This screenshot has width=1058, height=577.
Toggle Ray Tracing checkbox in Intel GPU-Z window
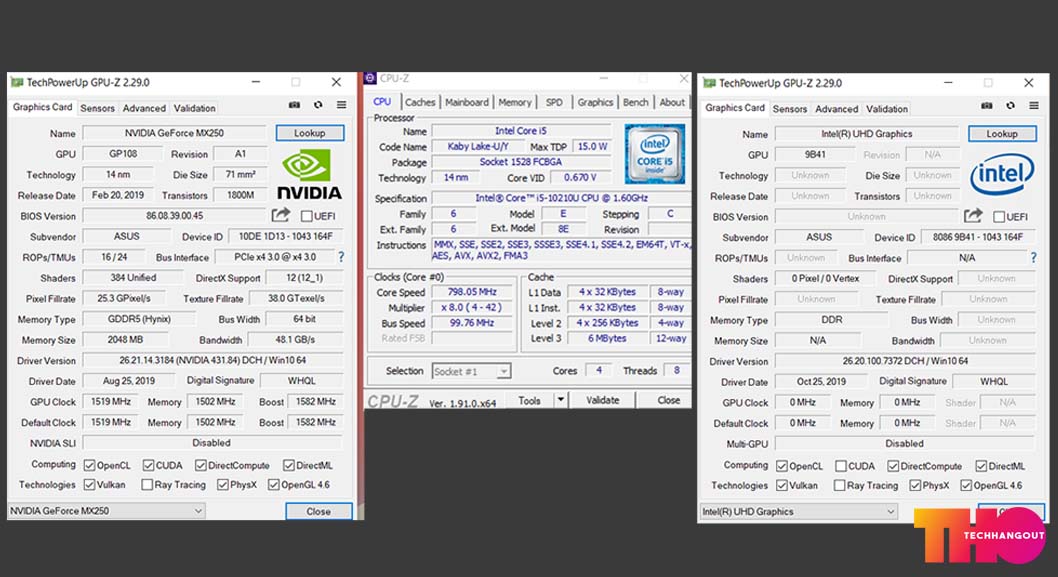839,485
